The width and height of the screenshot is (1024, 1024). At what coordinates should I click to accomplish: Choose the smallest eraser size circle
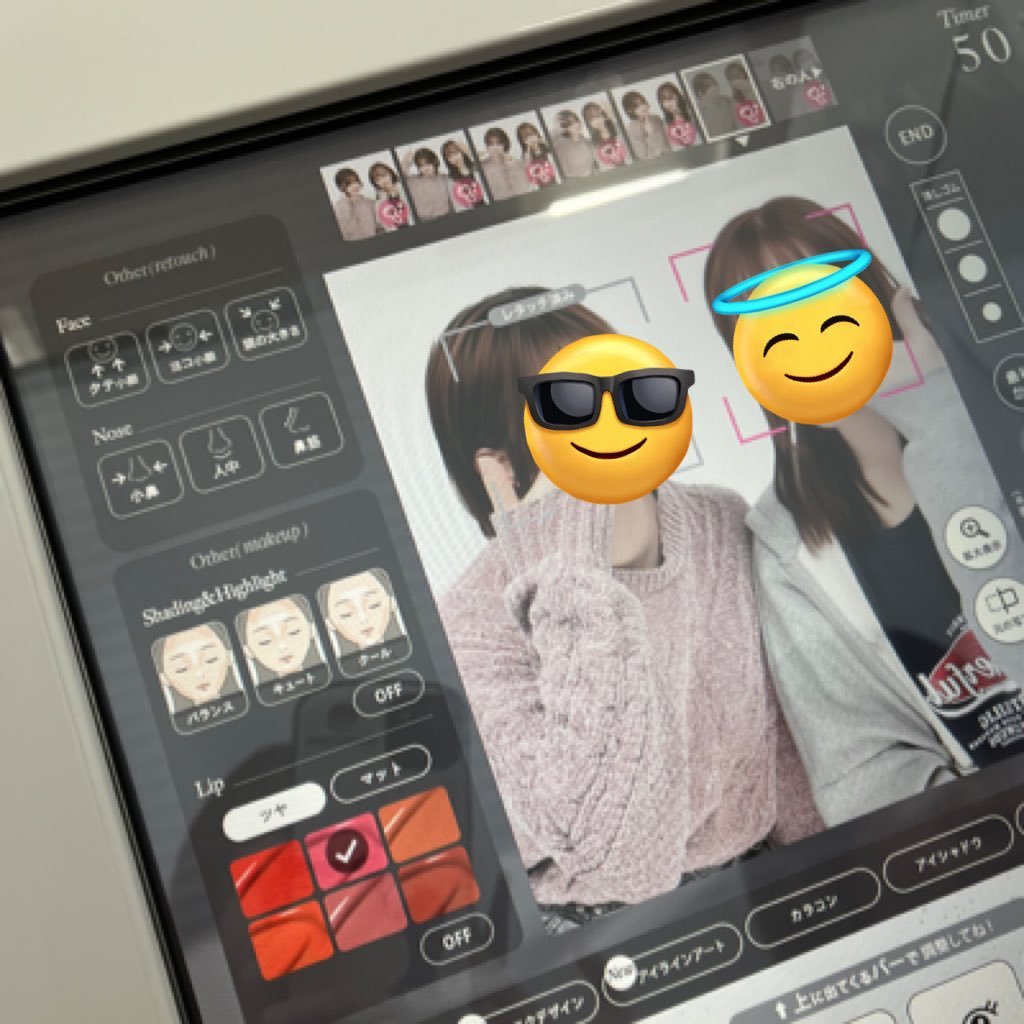991,312
